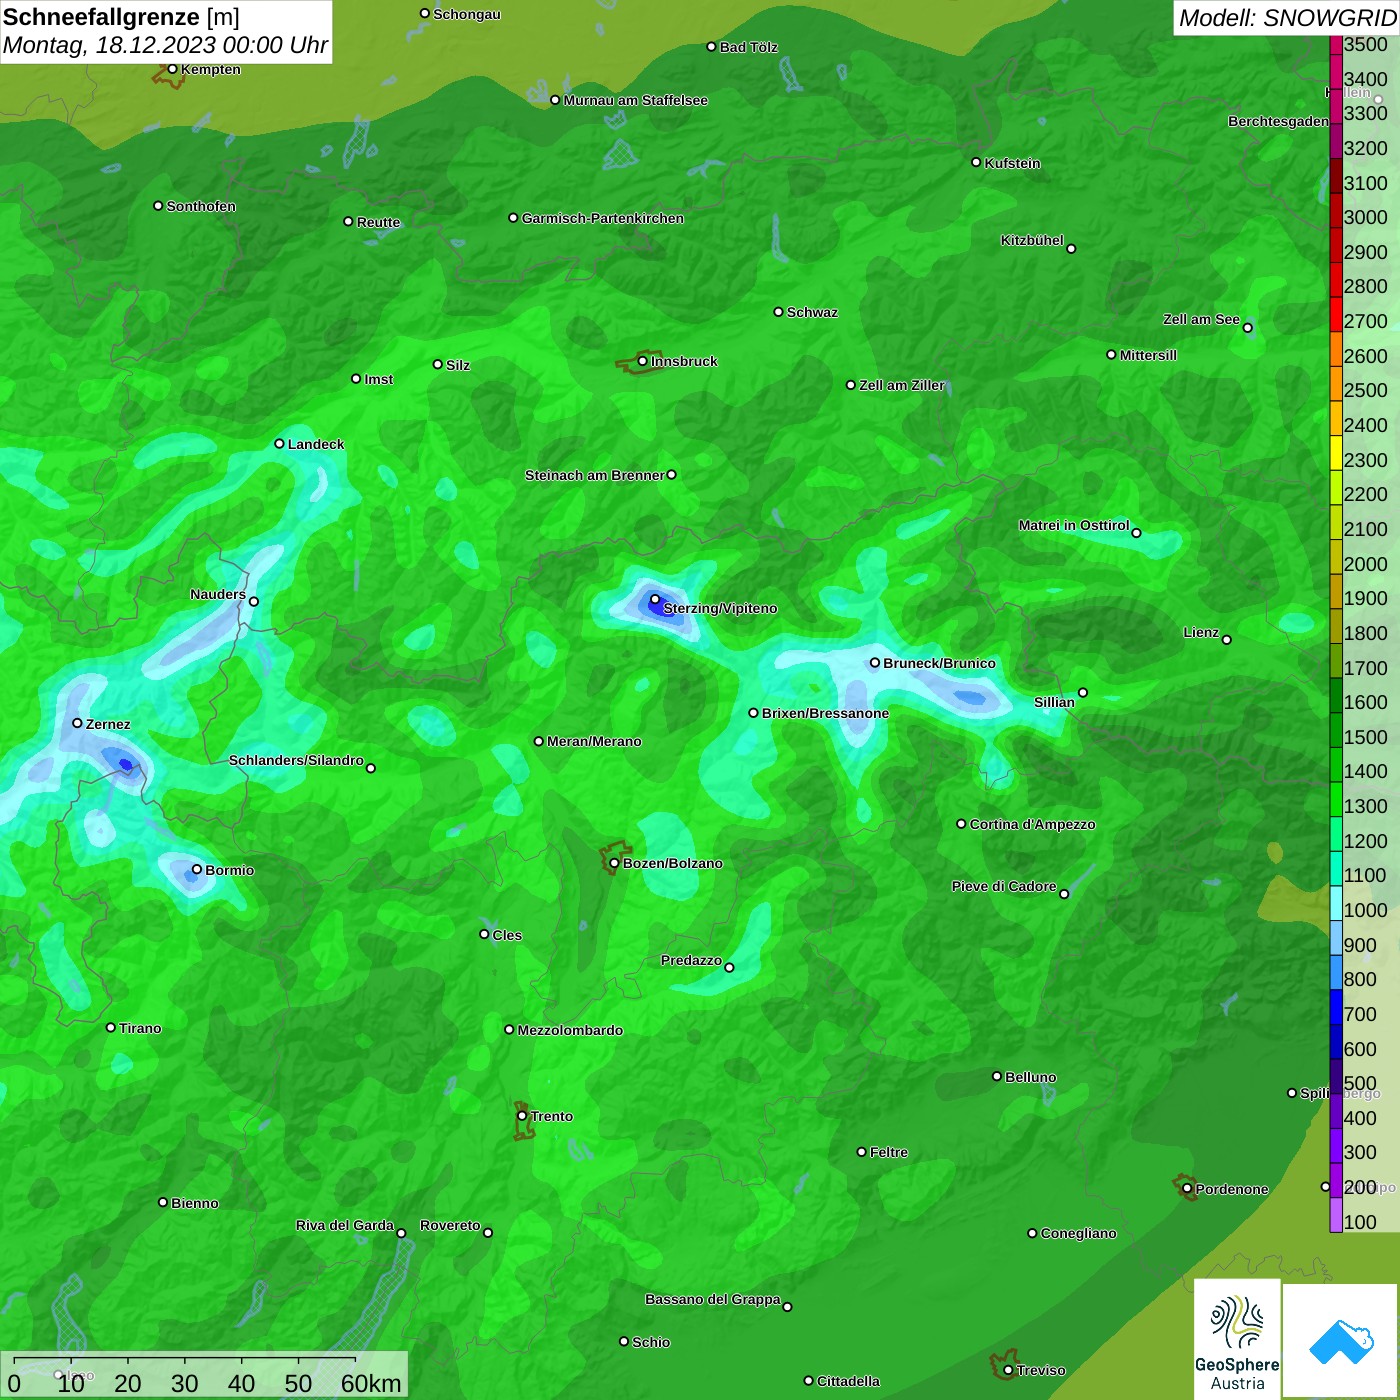This screenshot has width=1400, height=1400.
Task: Click the Bruneck/Brunico label
Action: pyautogui.click(x=939, y=663)
